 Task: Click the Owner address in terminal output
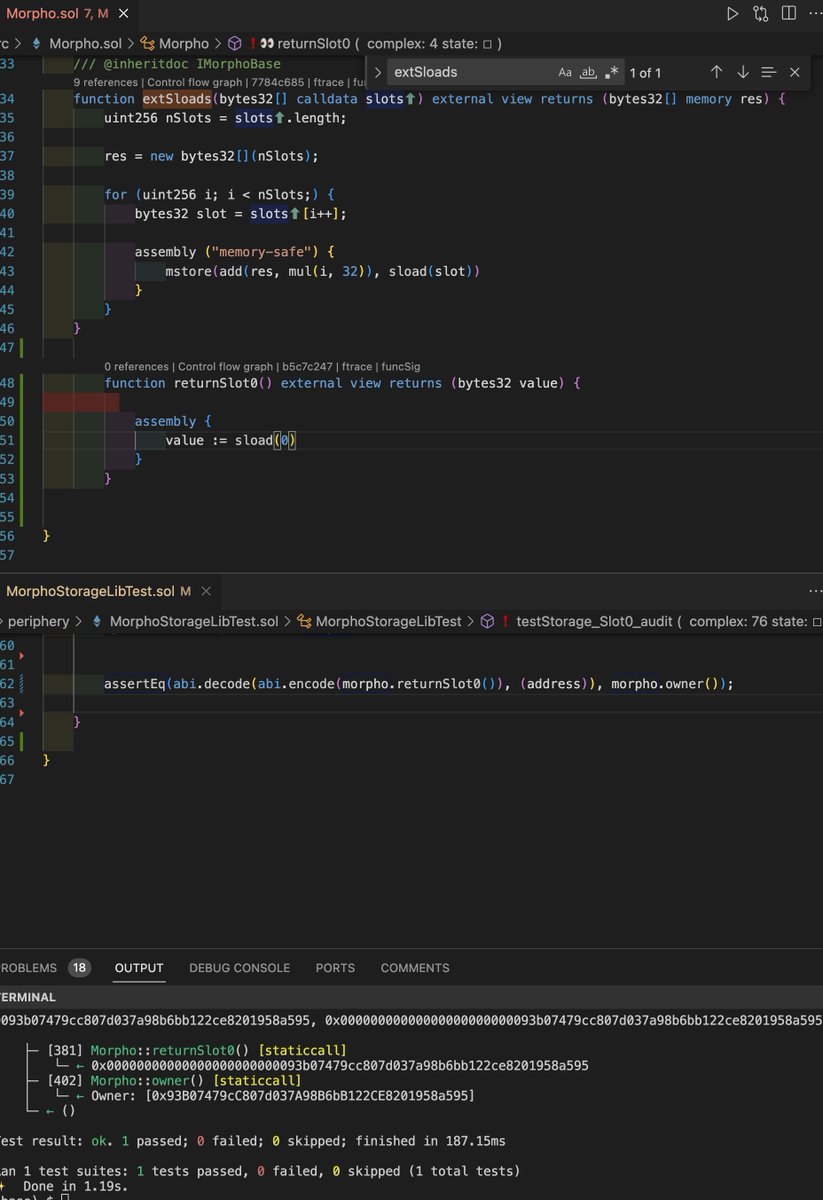pos(310,1096)
